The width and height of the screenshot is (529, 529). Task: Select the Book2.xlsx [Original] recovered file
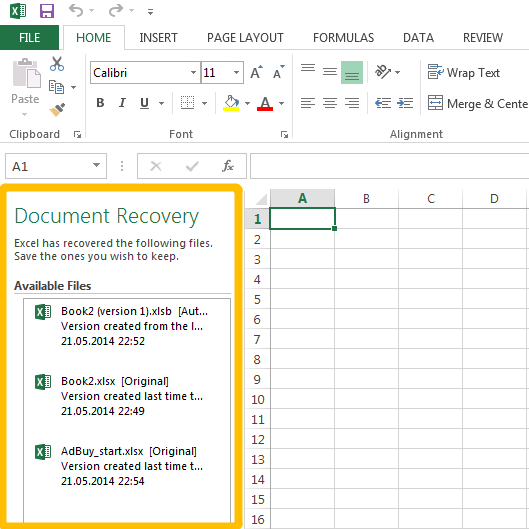127,396
